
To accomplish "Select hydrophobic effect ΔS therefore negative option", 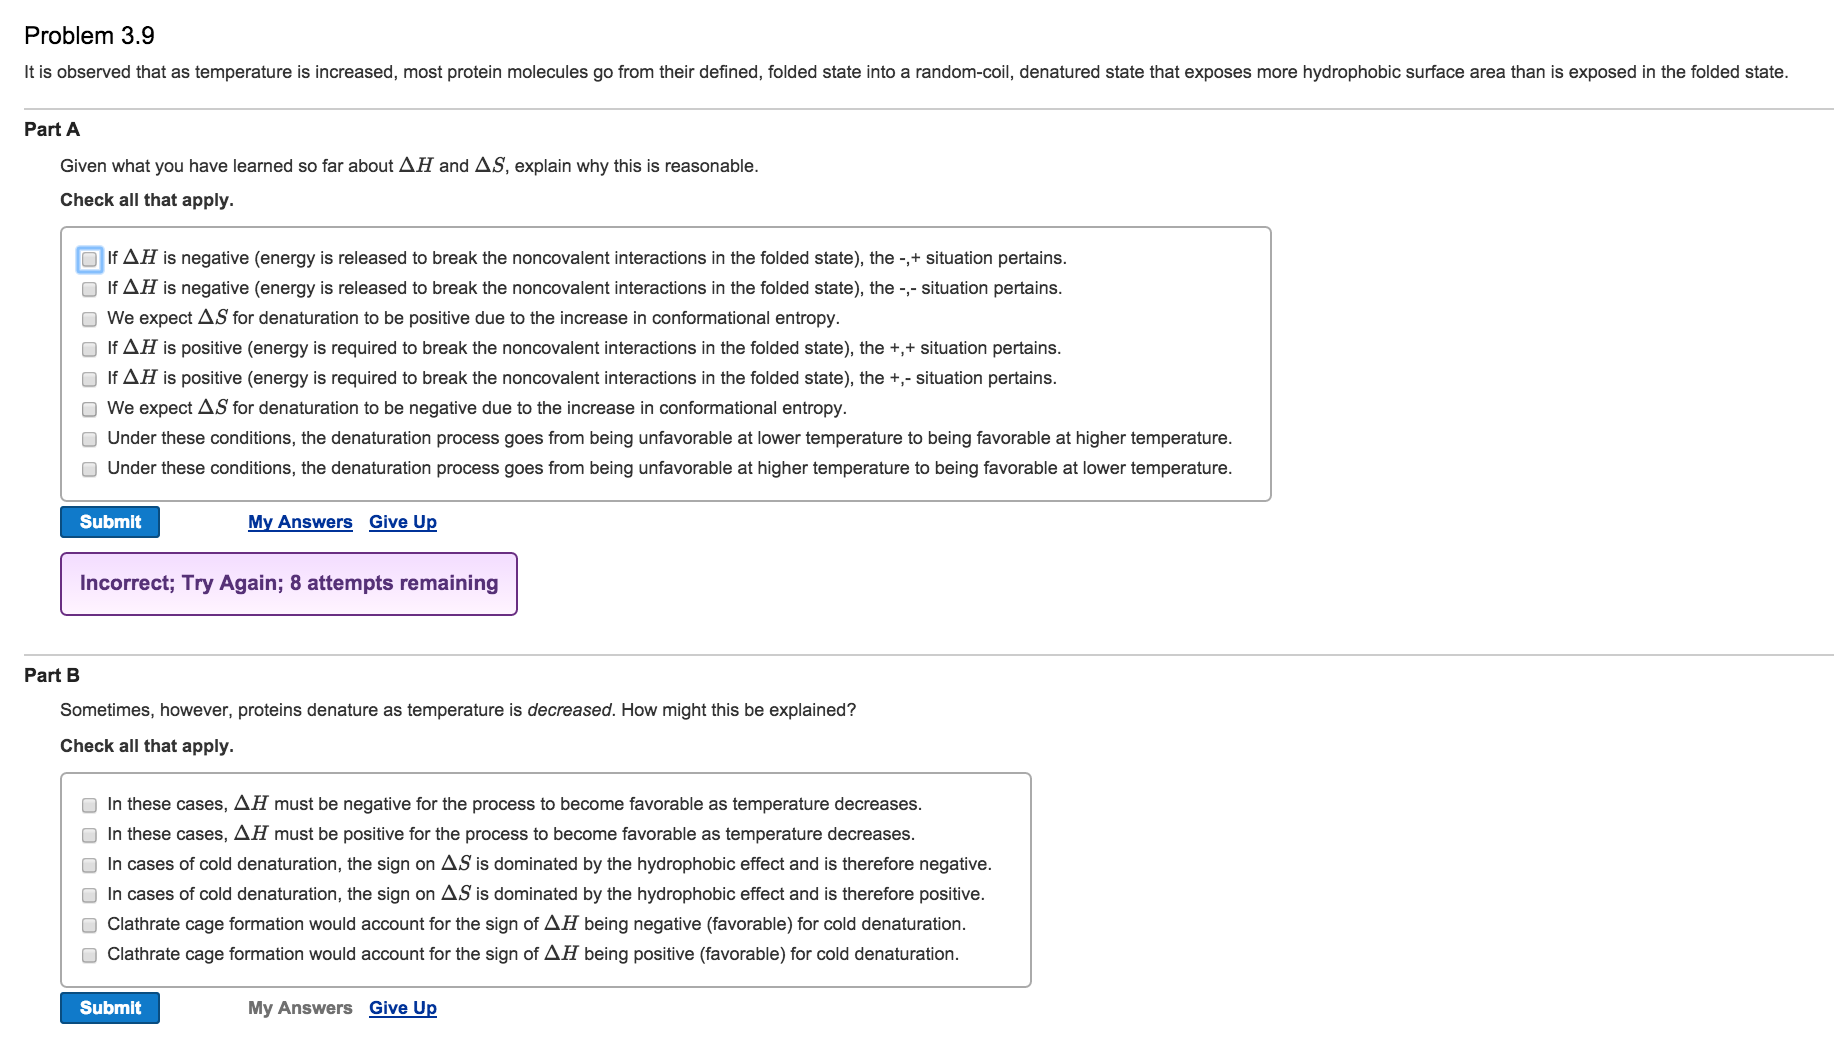I will (89, 865).
